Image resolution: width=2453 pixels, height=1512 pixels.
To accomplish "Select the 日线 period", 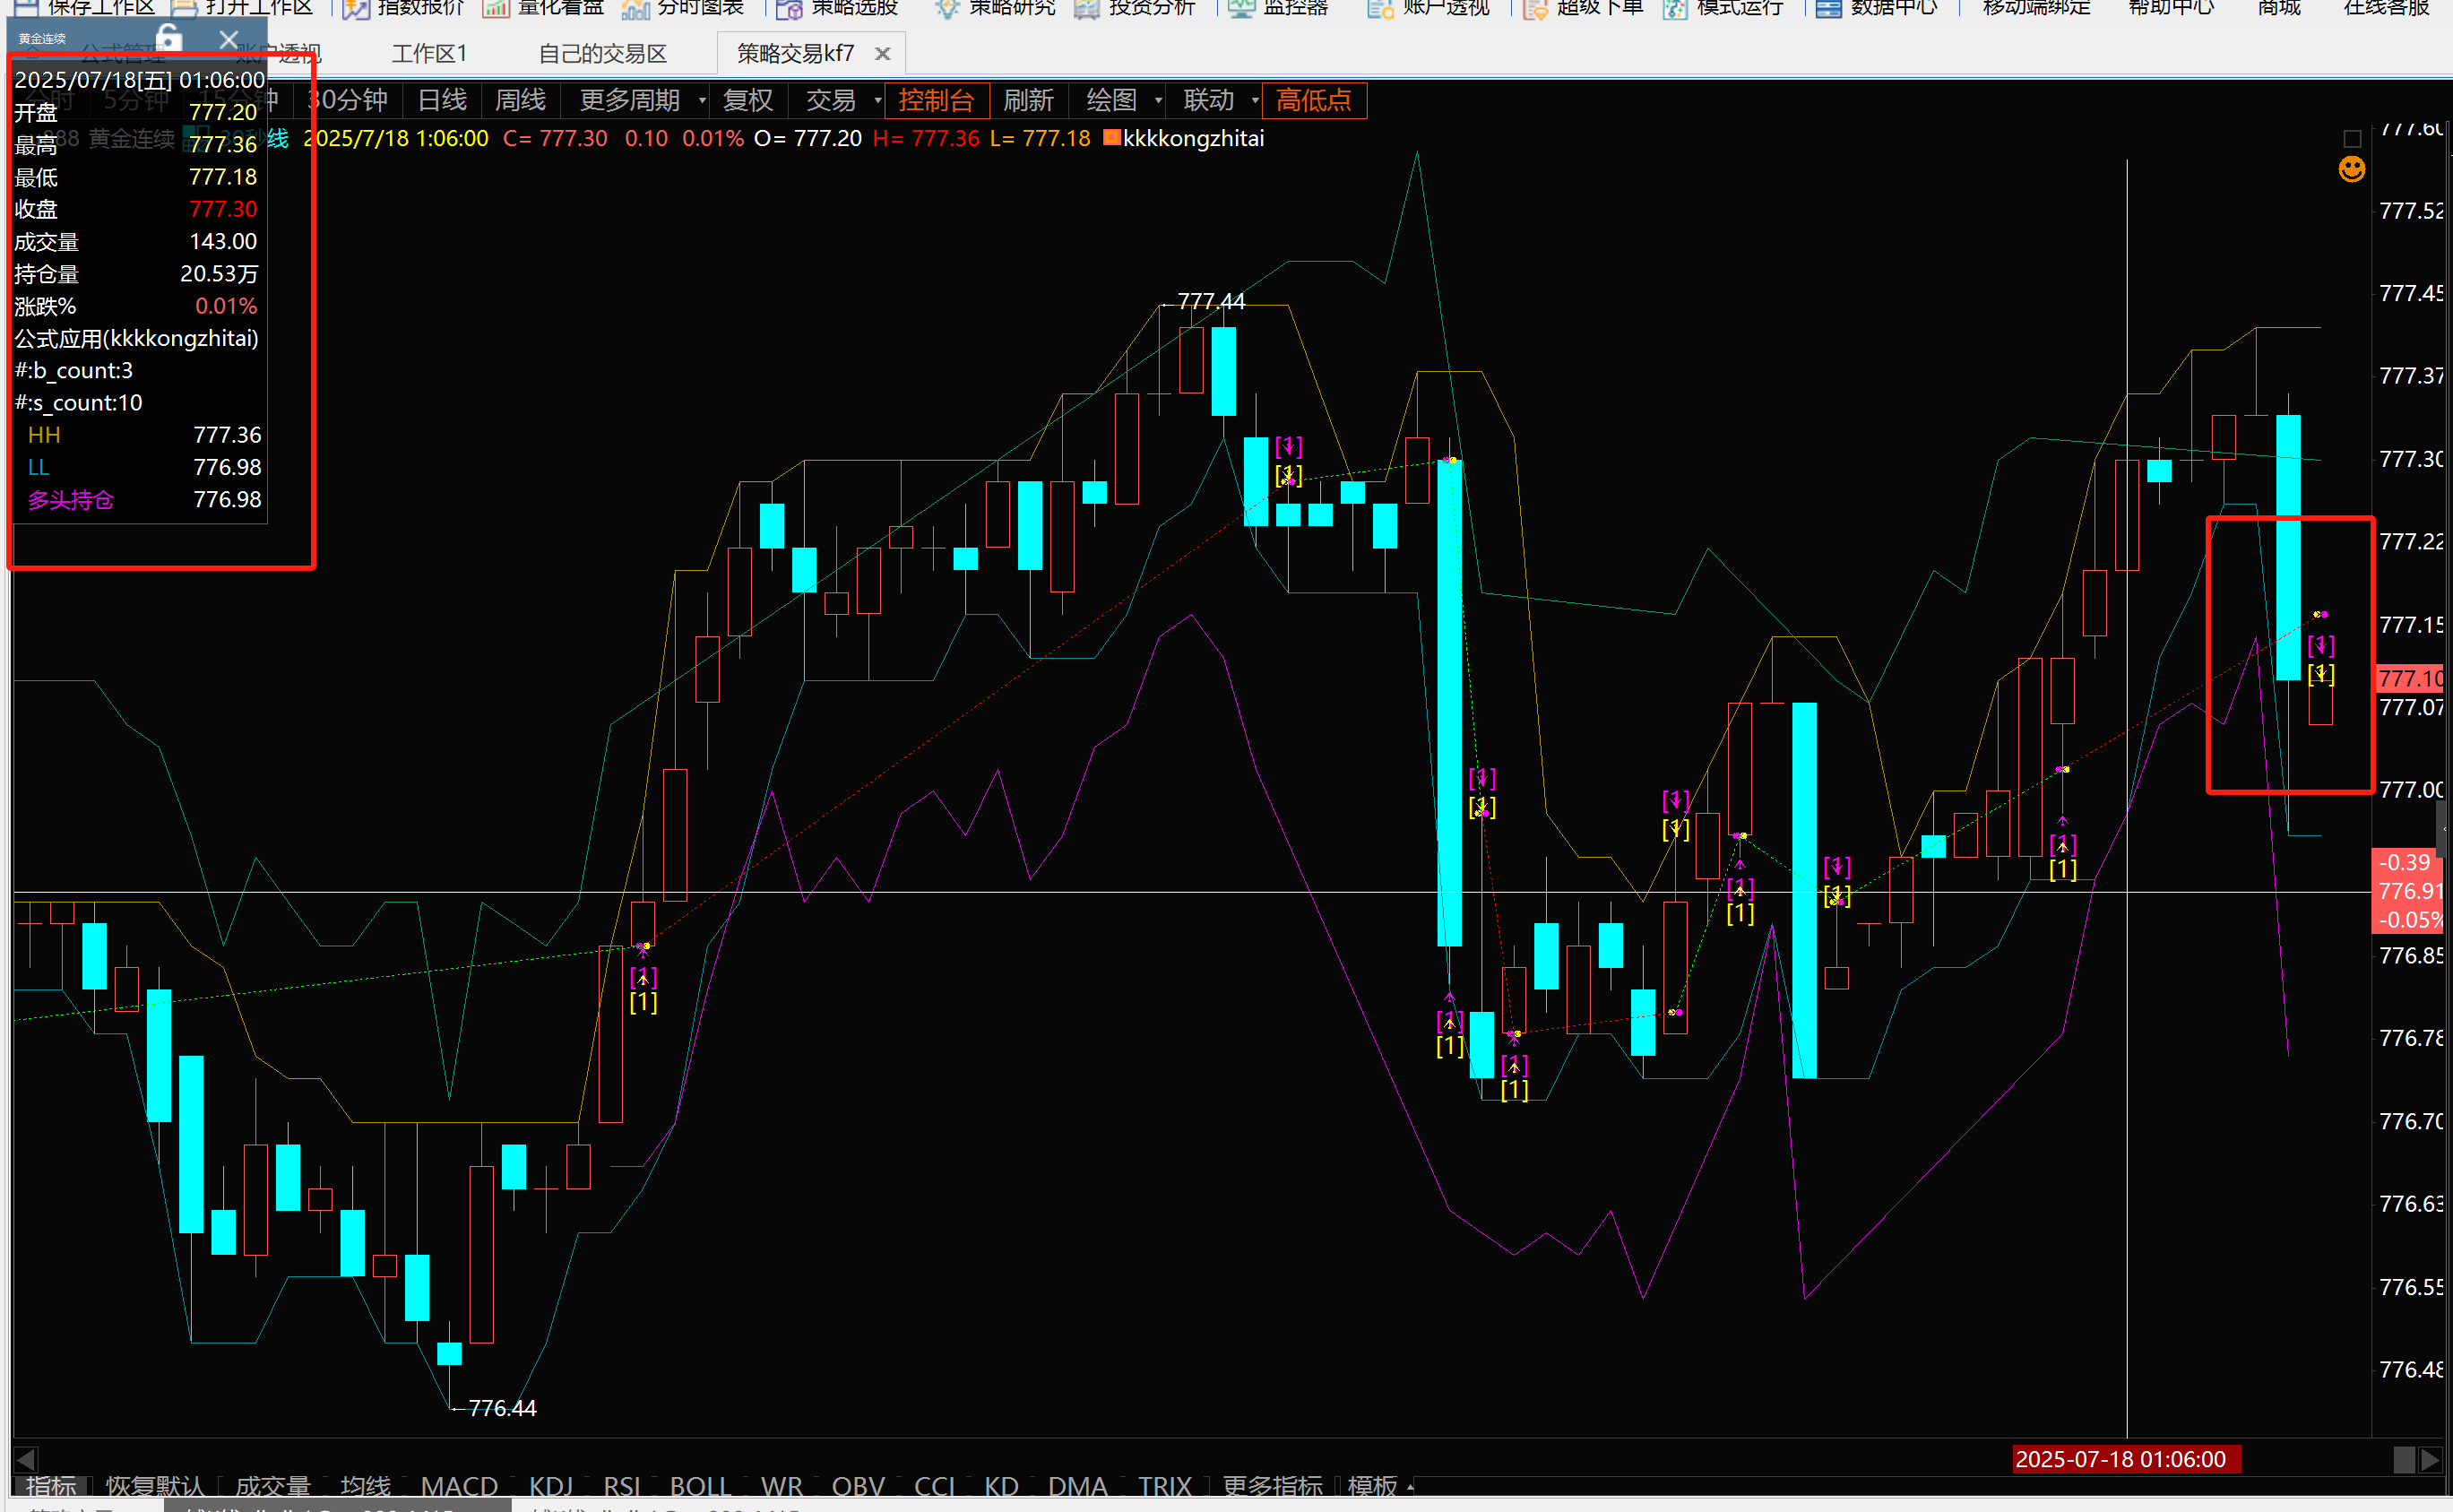I will [x=442, y=100].
